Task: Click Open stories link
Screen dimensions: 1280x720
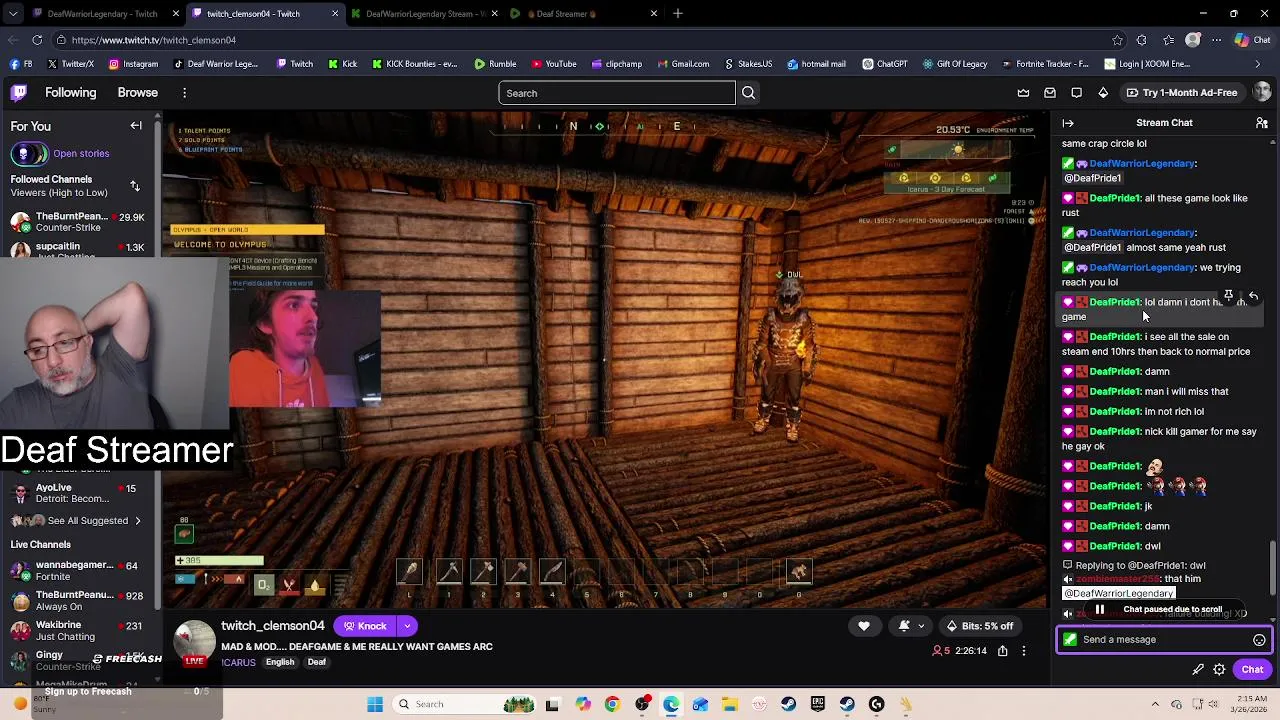Action: coord(81,154)
